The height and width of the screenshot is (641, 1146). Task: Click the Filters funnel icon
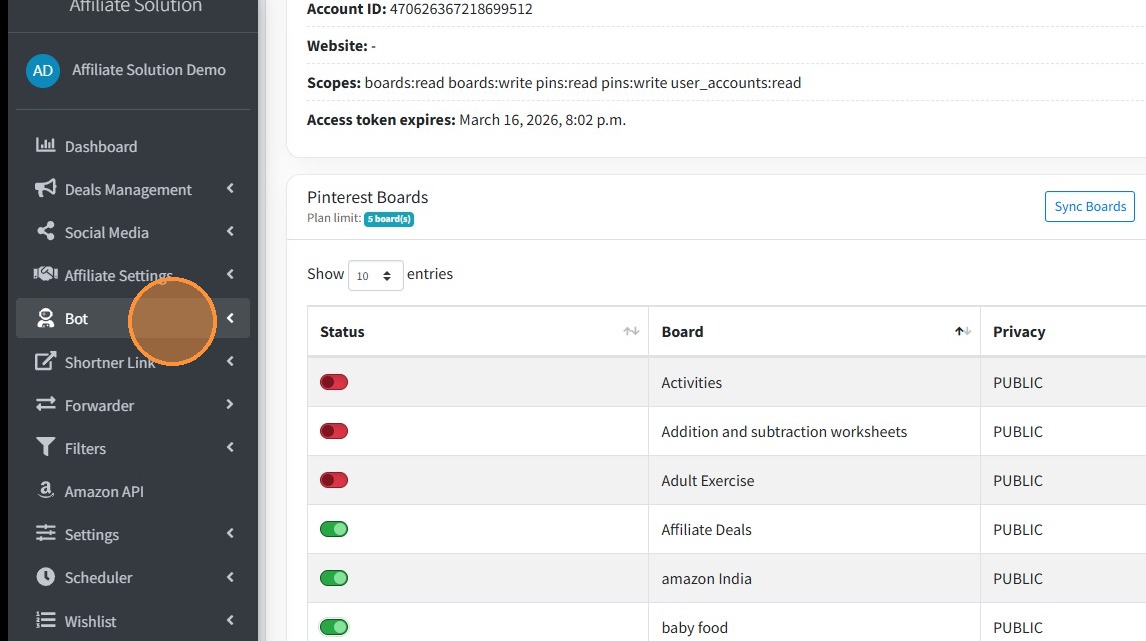45,448
